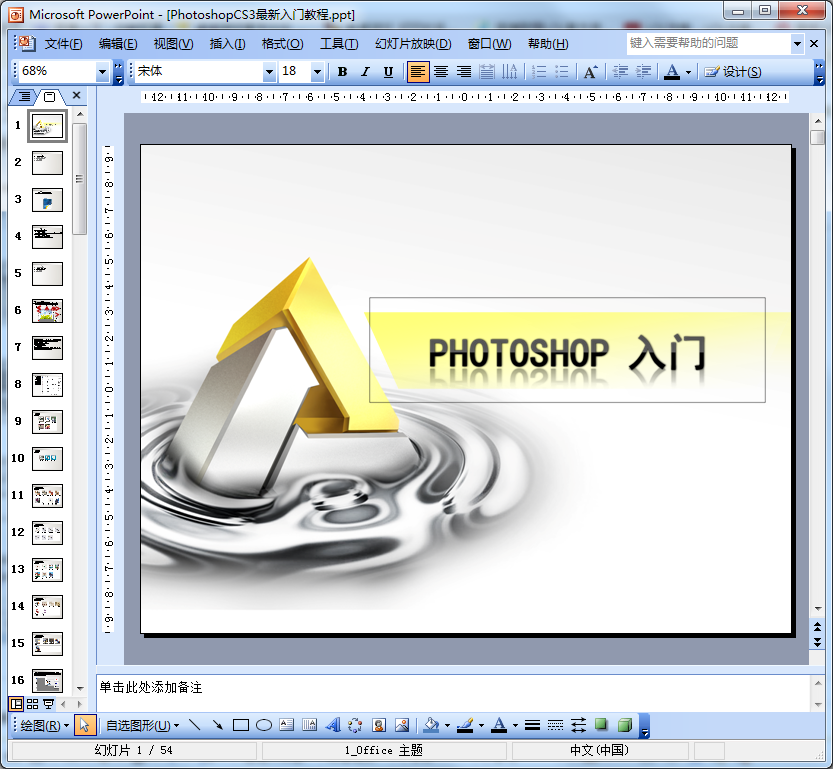
Task: Toggle center text alignment
Action: [441, 71]
